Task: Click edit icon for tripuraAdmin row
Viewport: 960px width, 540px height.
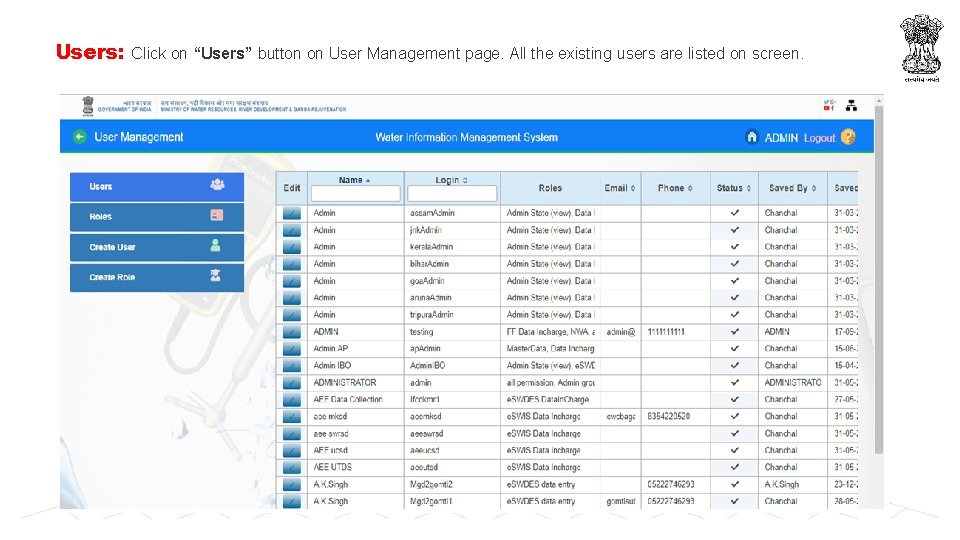Action: coord(292,315)
